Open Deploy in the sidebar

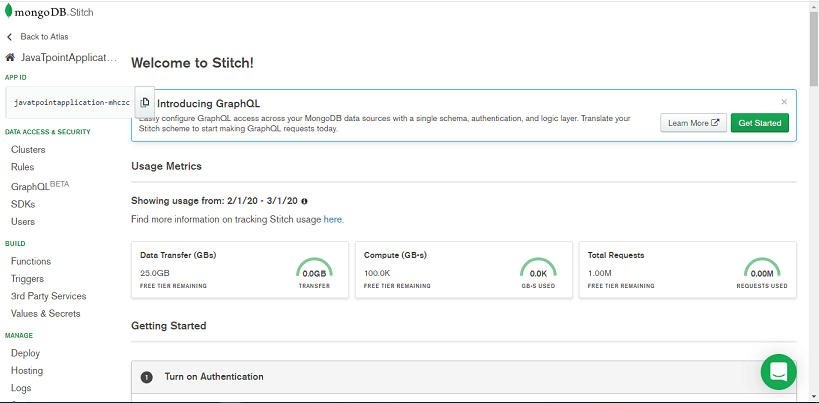[25, 353]
